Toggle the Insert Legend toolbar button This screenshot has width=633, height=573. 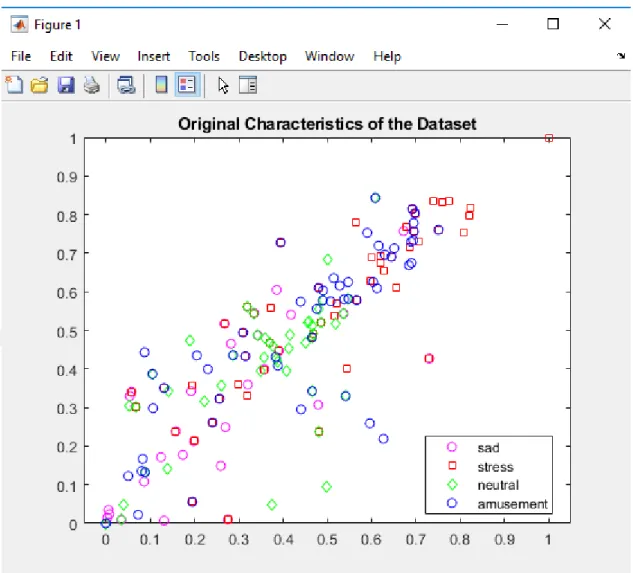(187, 85)
